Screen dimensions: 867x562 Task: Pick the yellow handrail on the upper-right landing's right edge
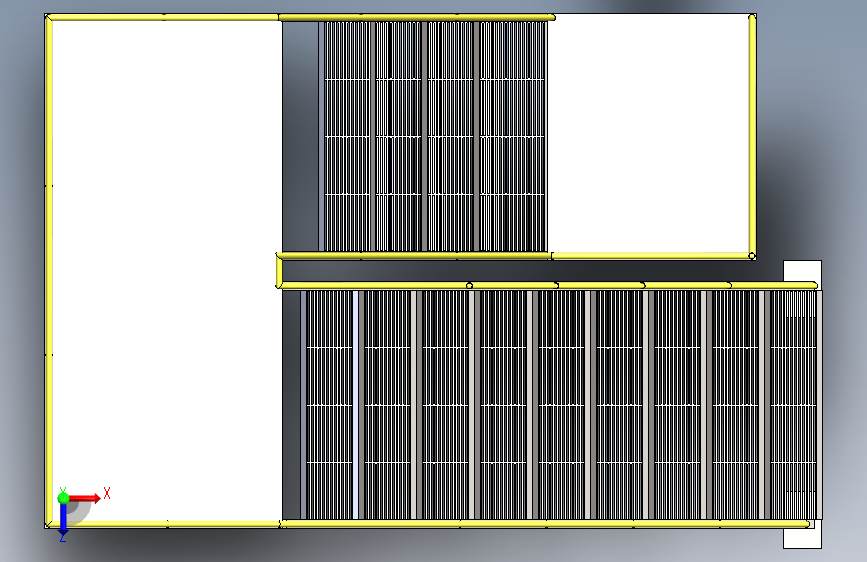(x=752, y=136)
